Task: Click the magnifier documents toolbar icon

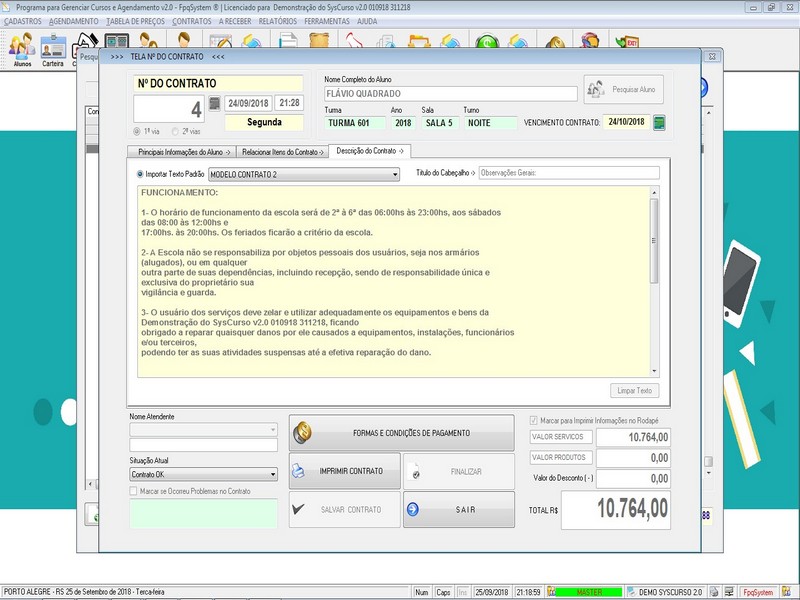Action: 386,42
